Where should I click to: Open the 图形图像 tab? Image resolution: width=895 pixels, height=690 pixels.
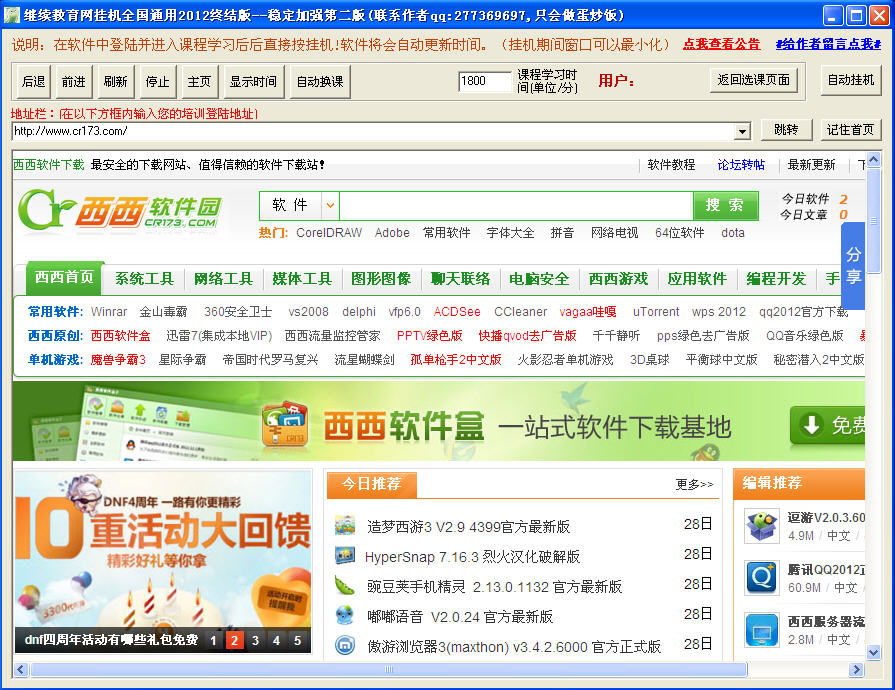tap(381, 279)
